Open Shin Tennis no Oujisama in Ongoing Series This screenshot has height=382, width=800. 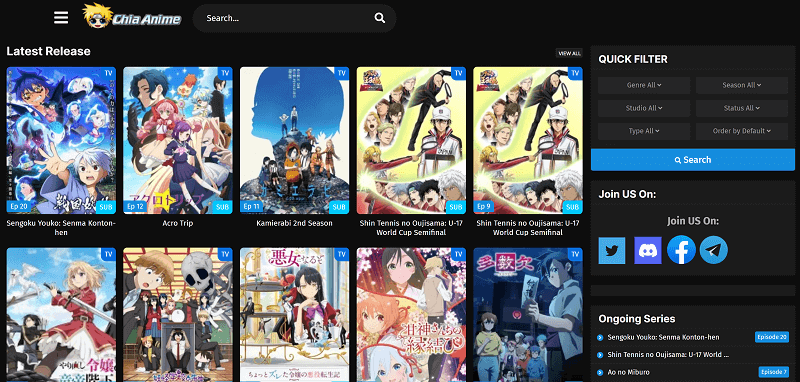coord(668,354)
